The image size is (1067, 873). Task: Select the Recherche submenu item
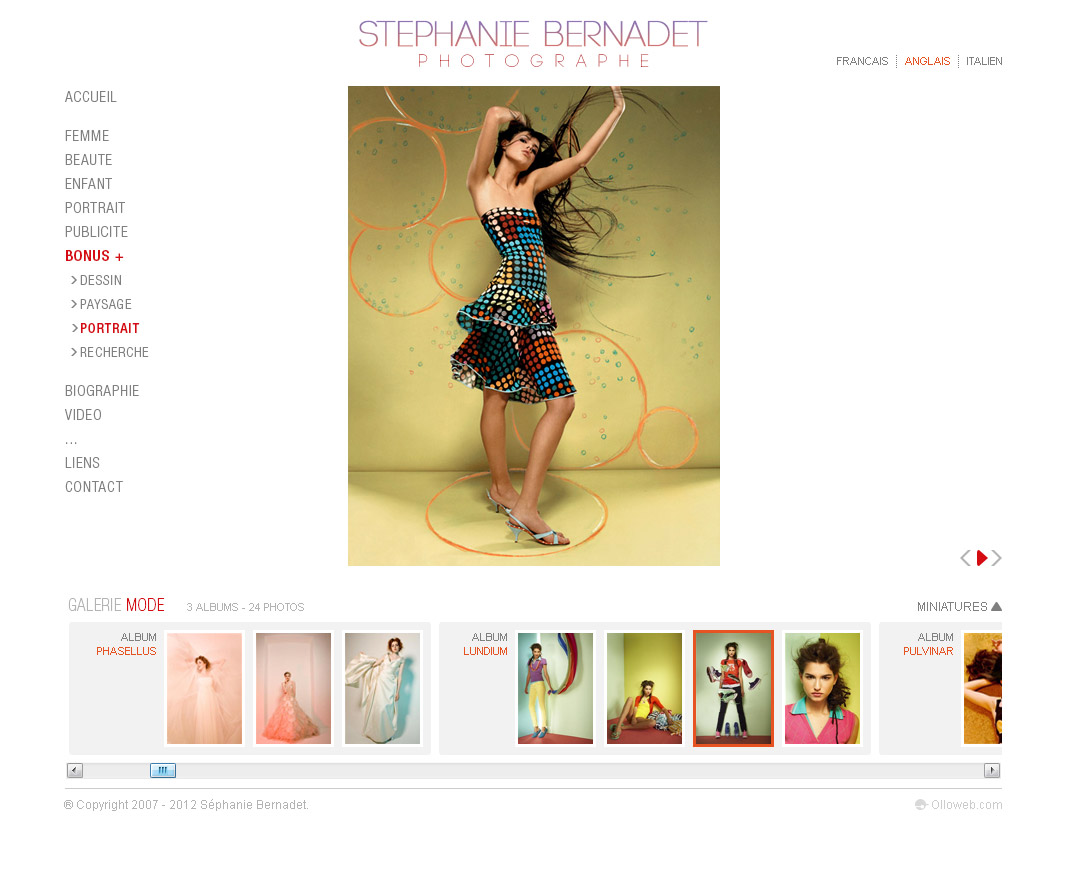114,353
